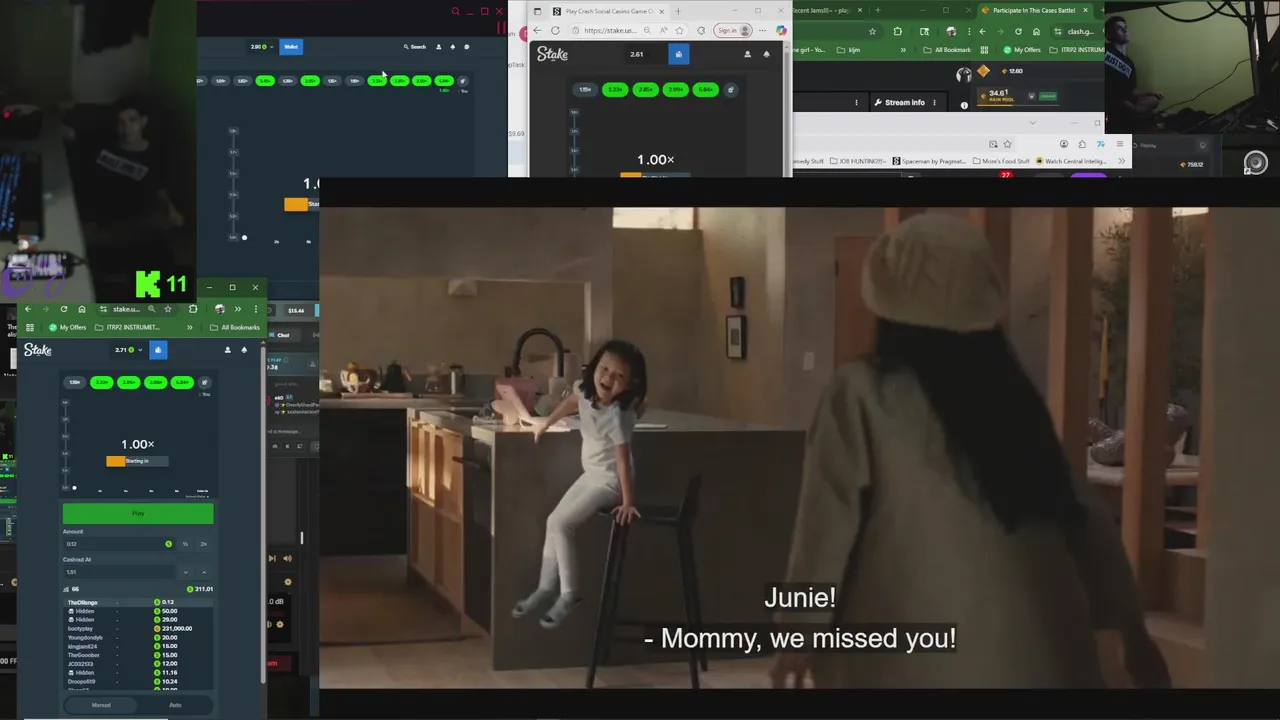Viewport: 1280px width, 720px height.
Task: Select the 3.33x multiplier pill in bottom-left Stake window
Action: (x=102, y=382)
